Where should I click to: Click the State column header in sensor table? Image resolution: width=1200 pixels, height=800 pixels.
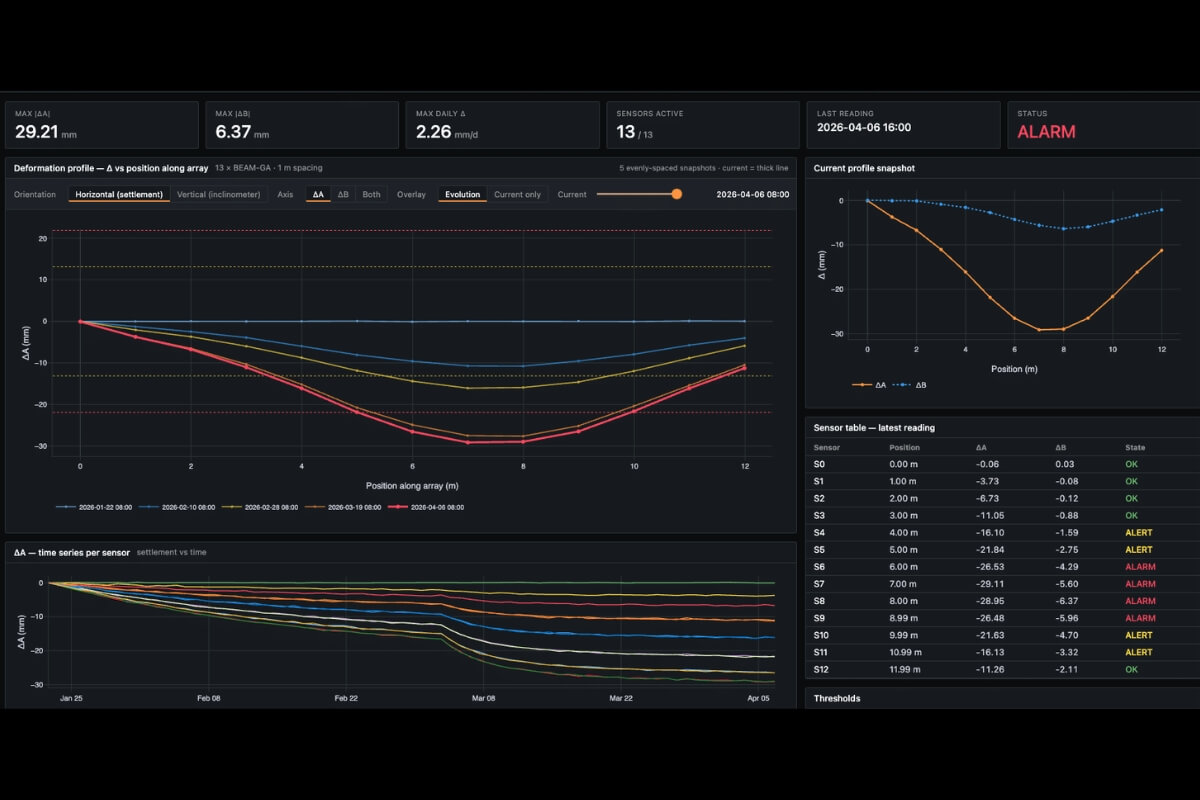(x=1135, y=447)
